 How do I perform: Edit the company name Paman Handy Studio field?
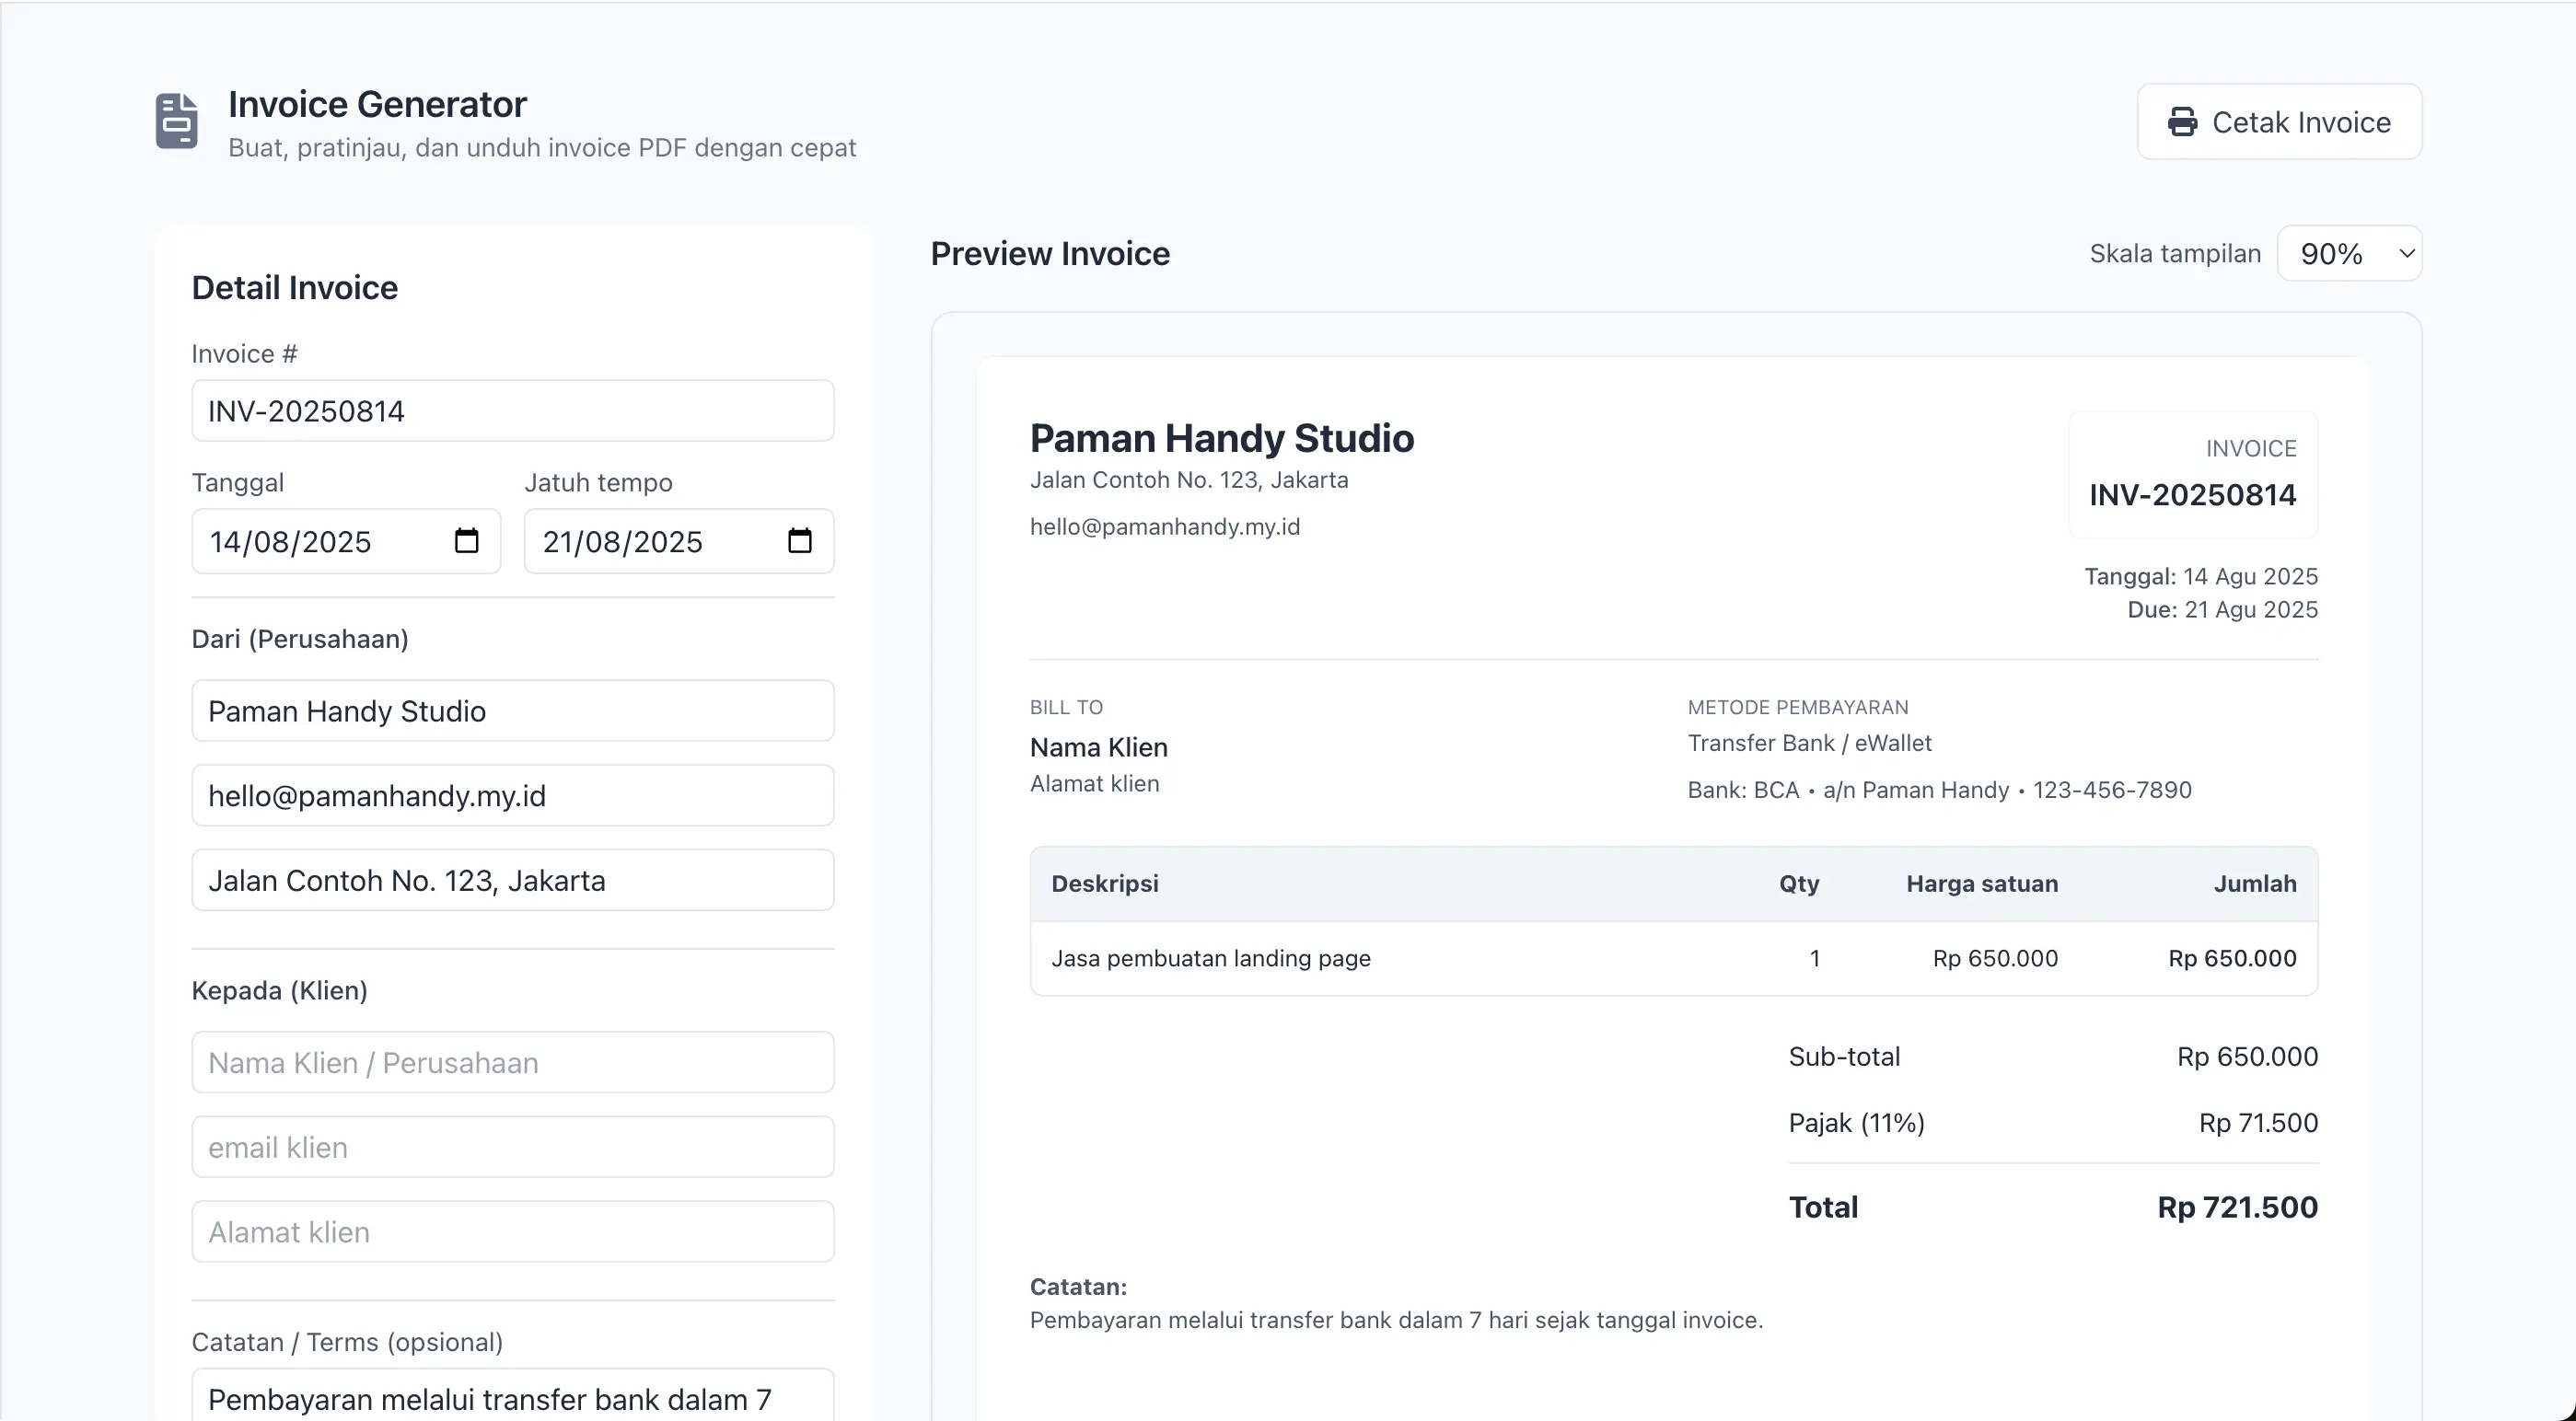(x=512, y=711)
